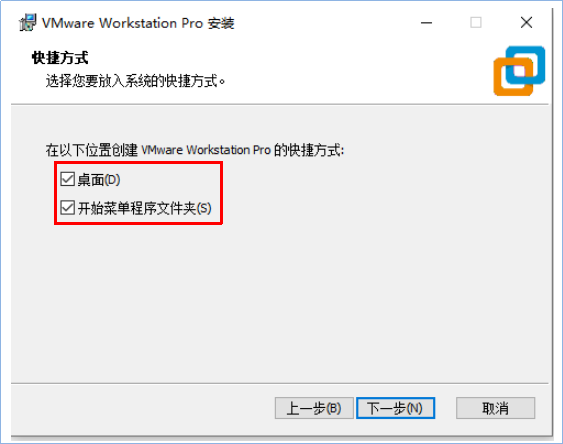Click the 在以下位置创建 VMware Workstation Pro 的快捷方式 label

click(x=195, y=150)
